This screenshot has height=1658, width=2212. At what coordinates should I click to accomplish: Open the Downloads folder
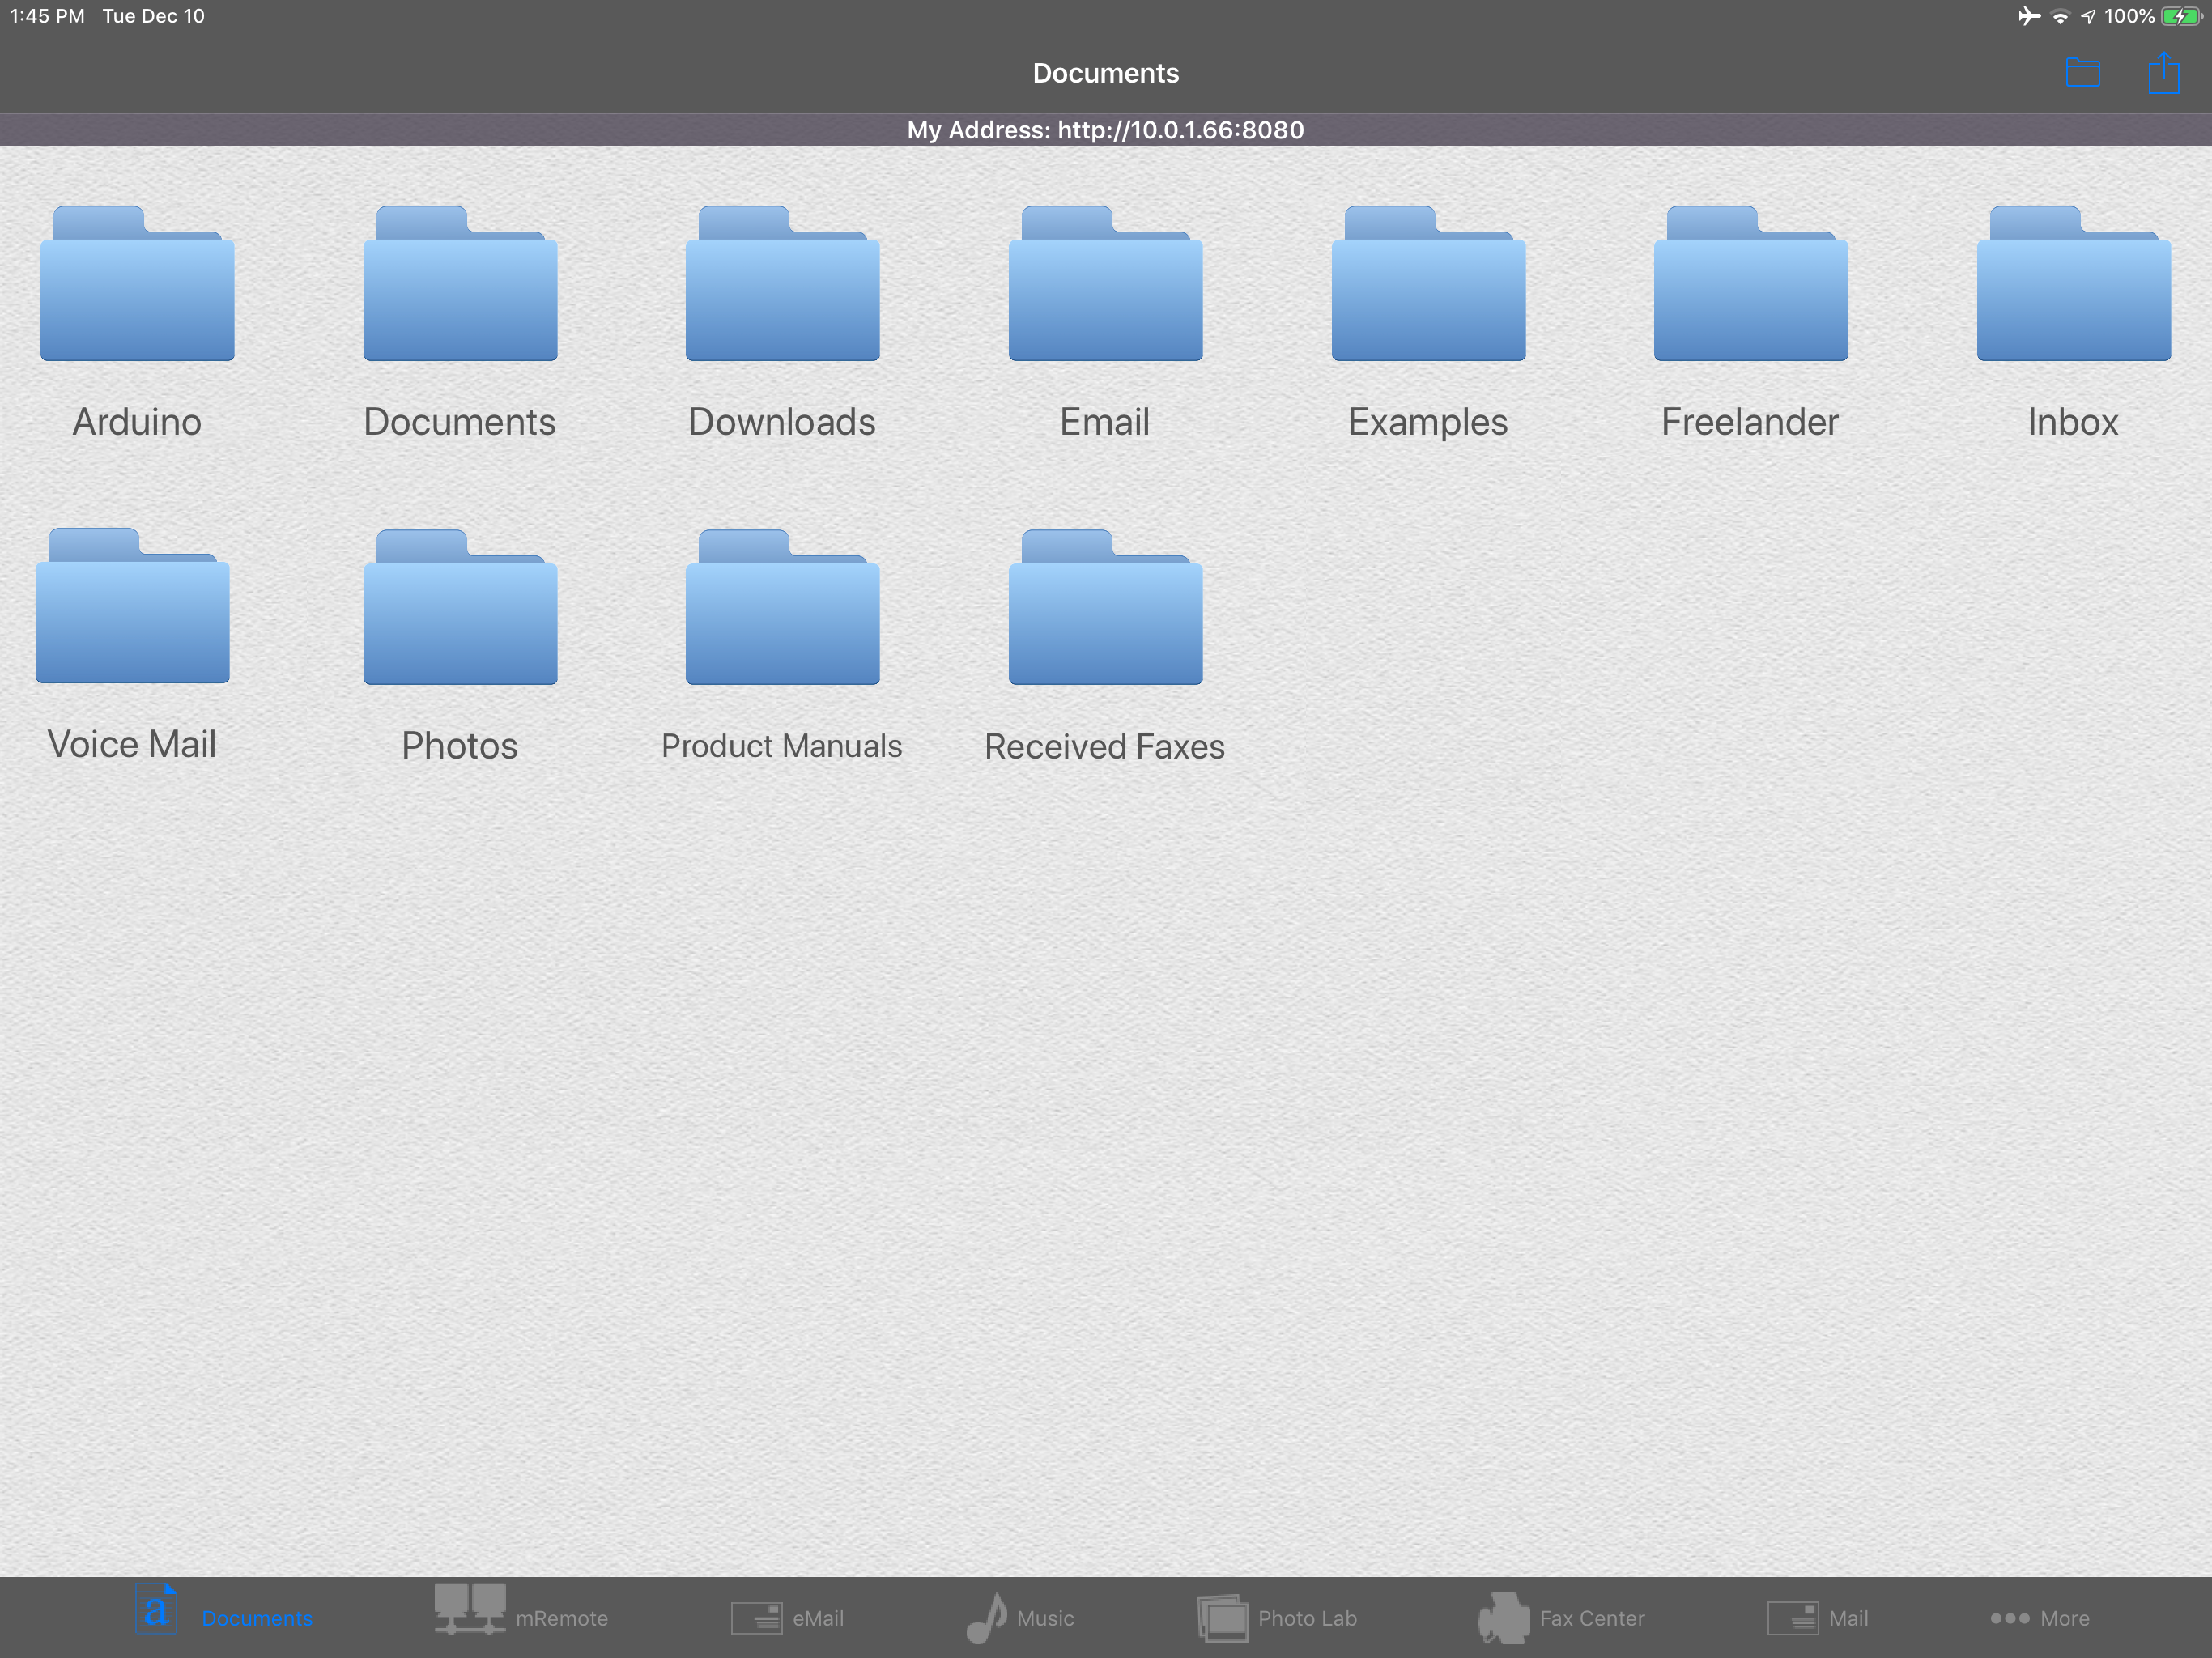click(x=782, y=285)
